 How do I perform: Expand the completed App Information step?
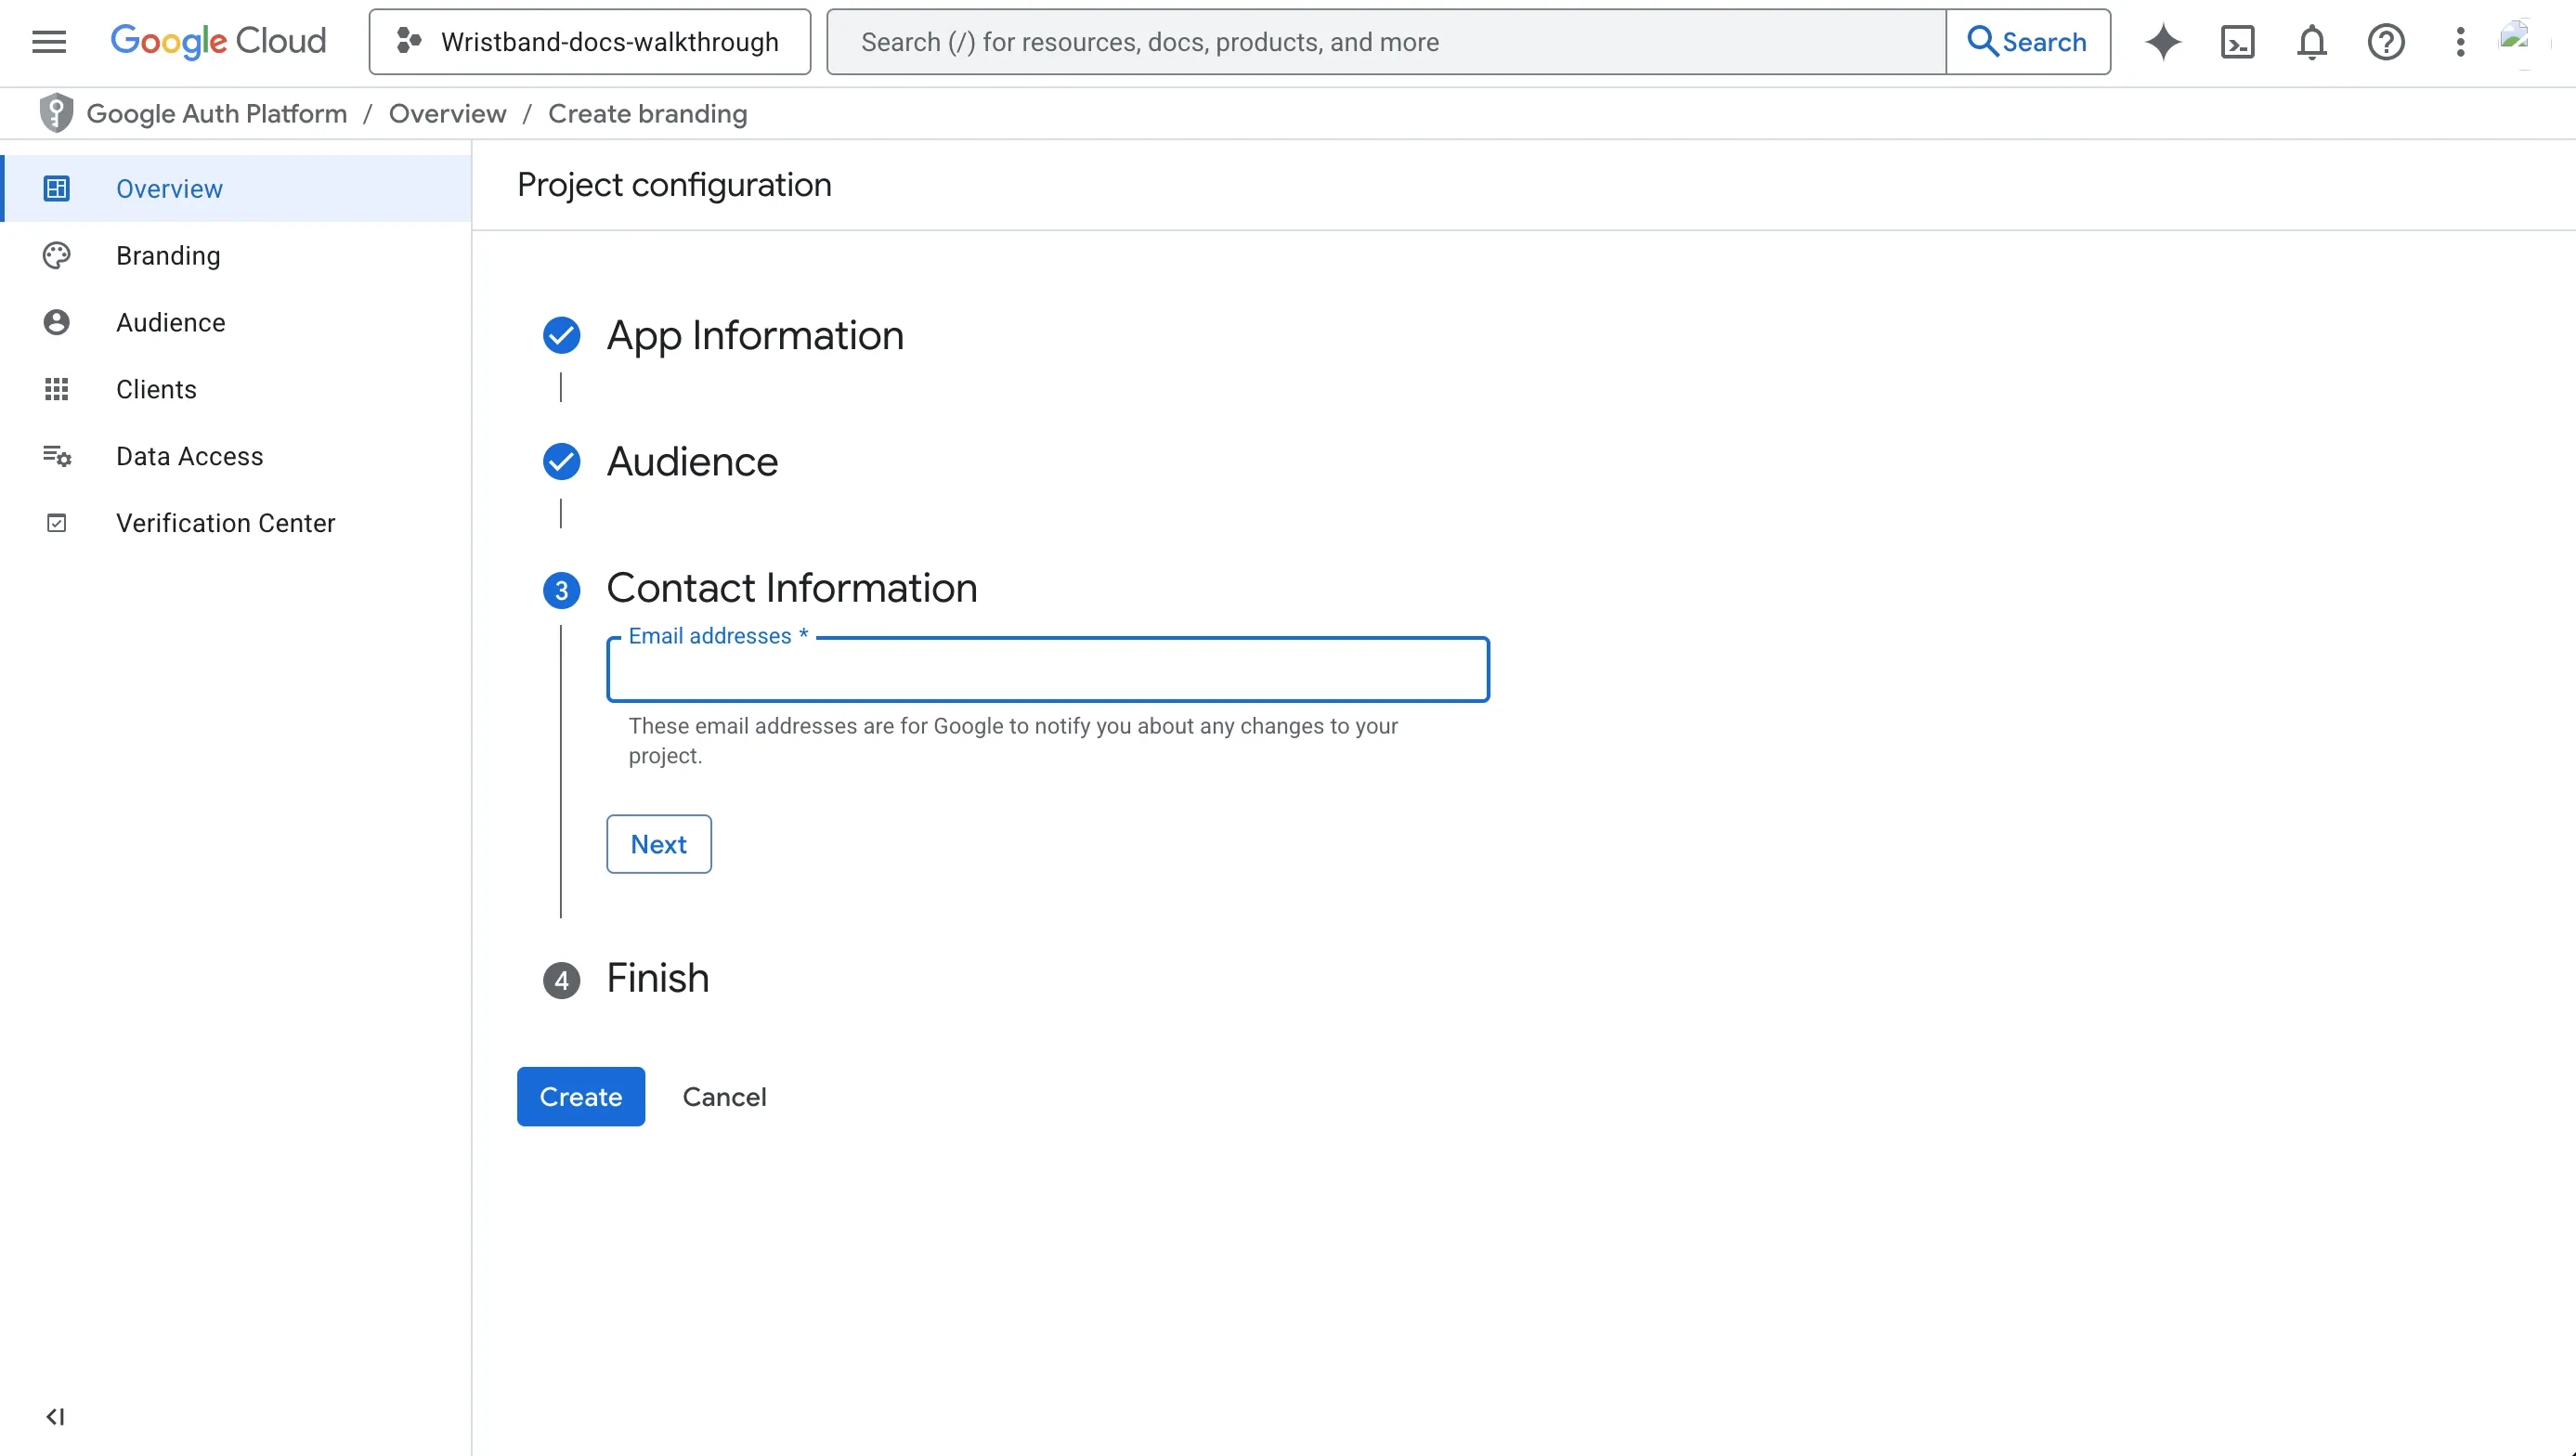(x=755, y=335)
